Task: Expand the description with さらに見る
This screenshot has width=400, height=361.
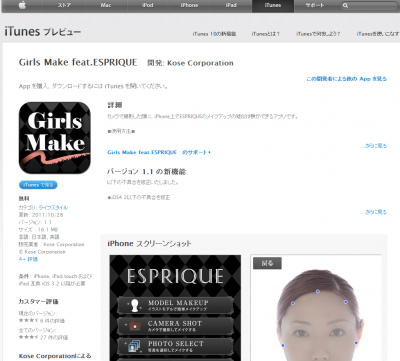Action: 374,146
